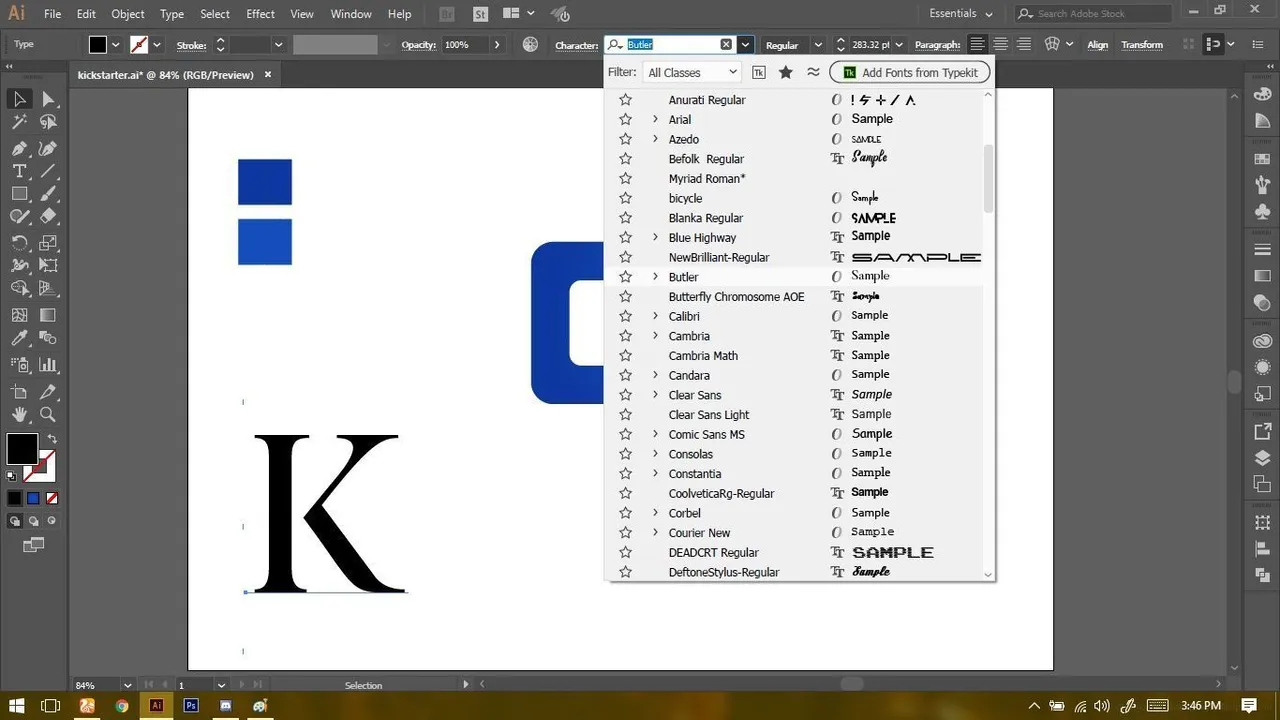This screenshot has height=720, width=1280.
Task: Open Recolor Artwork wheel icon
Action: pyautogui.click(x=530, y=45)
